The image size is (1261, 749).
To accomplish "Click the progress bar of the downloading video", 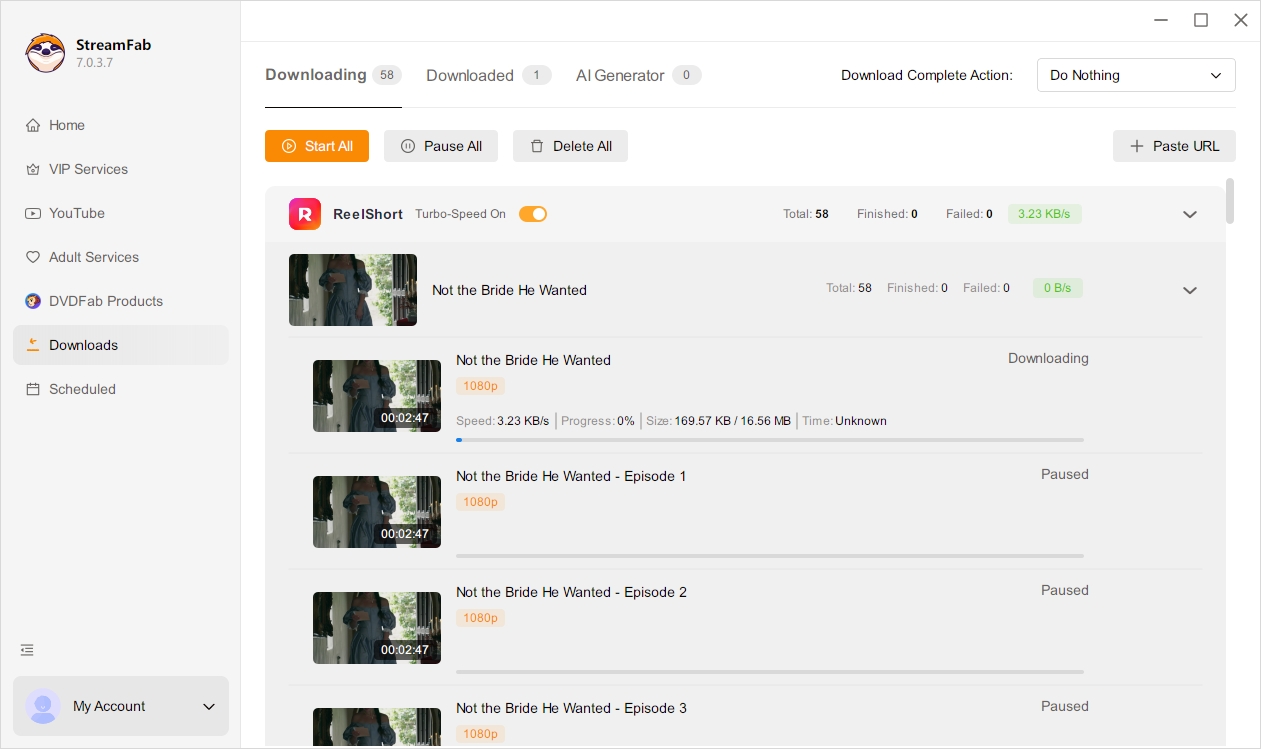I will (770, 440).
